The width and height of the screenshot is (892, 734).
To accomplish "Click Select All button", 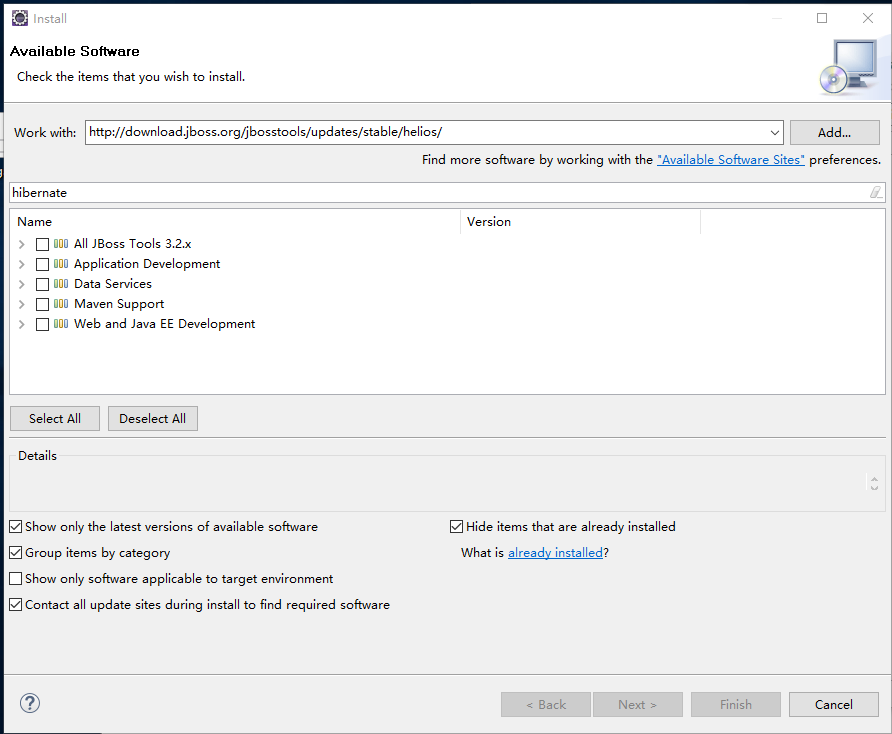I will tap(55, 419).
